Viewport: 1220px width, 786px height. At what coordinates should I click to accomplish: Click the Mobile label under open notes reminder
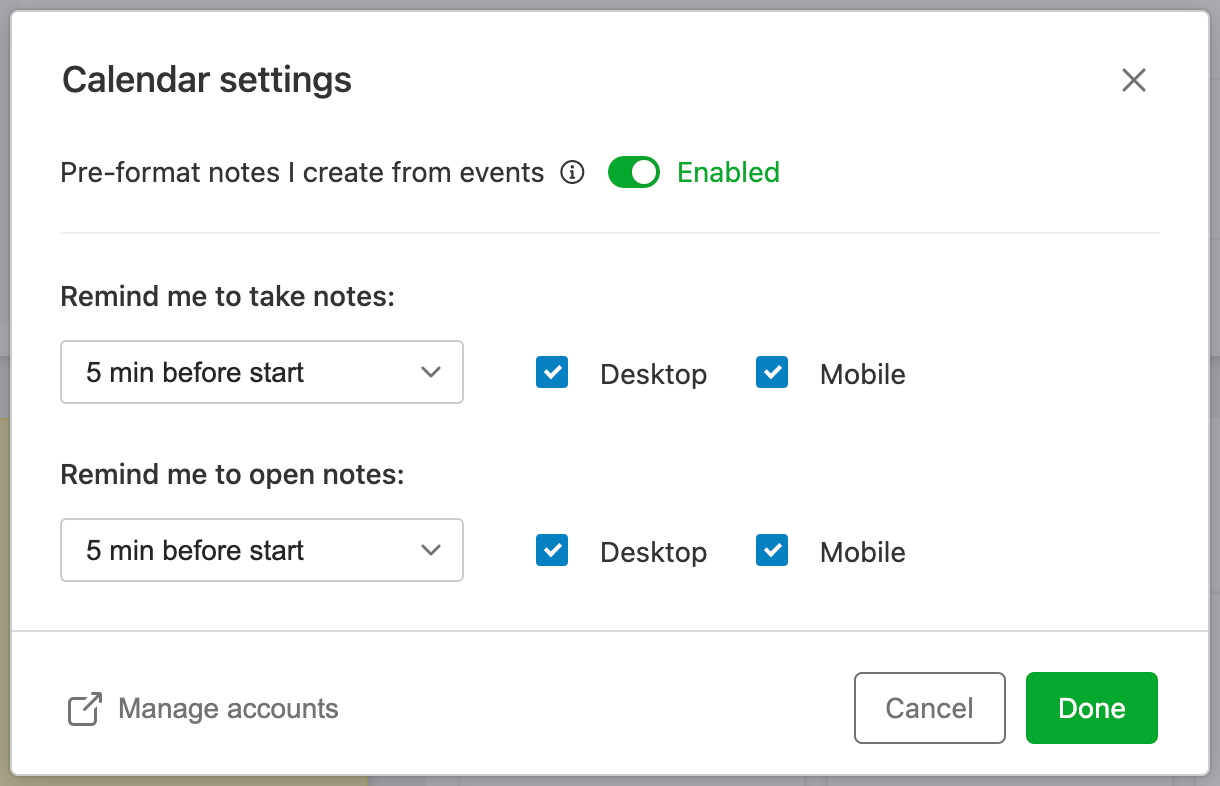click(x=862, y=552)
